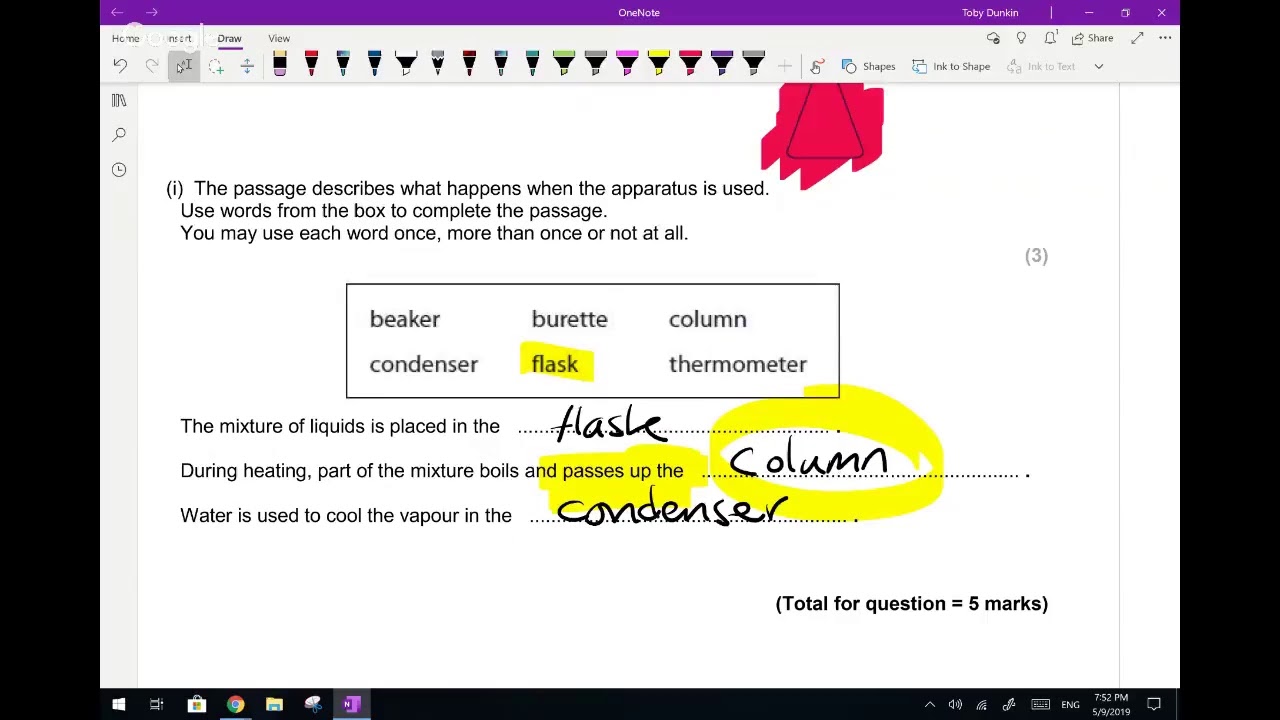The image size is (1280, 720).
Task: Open recent notes clock icon
Action: click(x=119, y=169)
